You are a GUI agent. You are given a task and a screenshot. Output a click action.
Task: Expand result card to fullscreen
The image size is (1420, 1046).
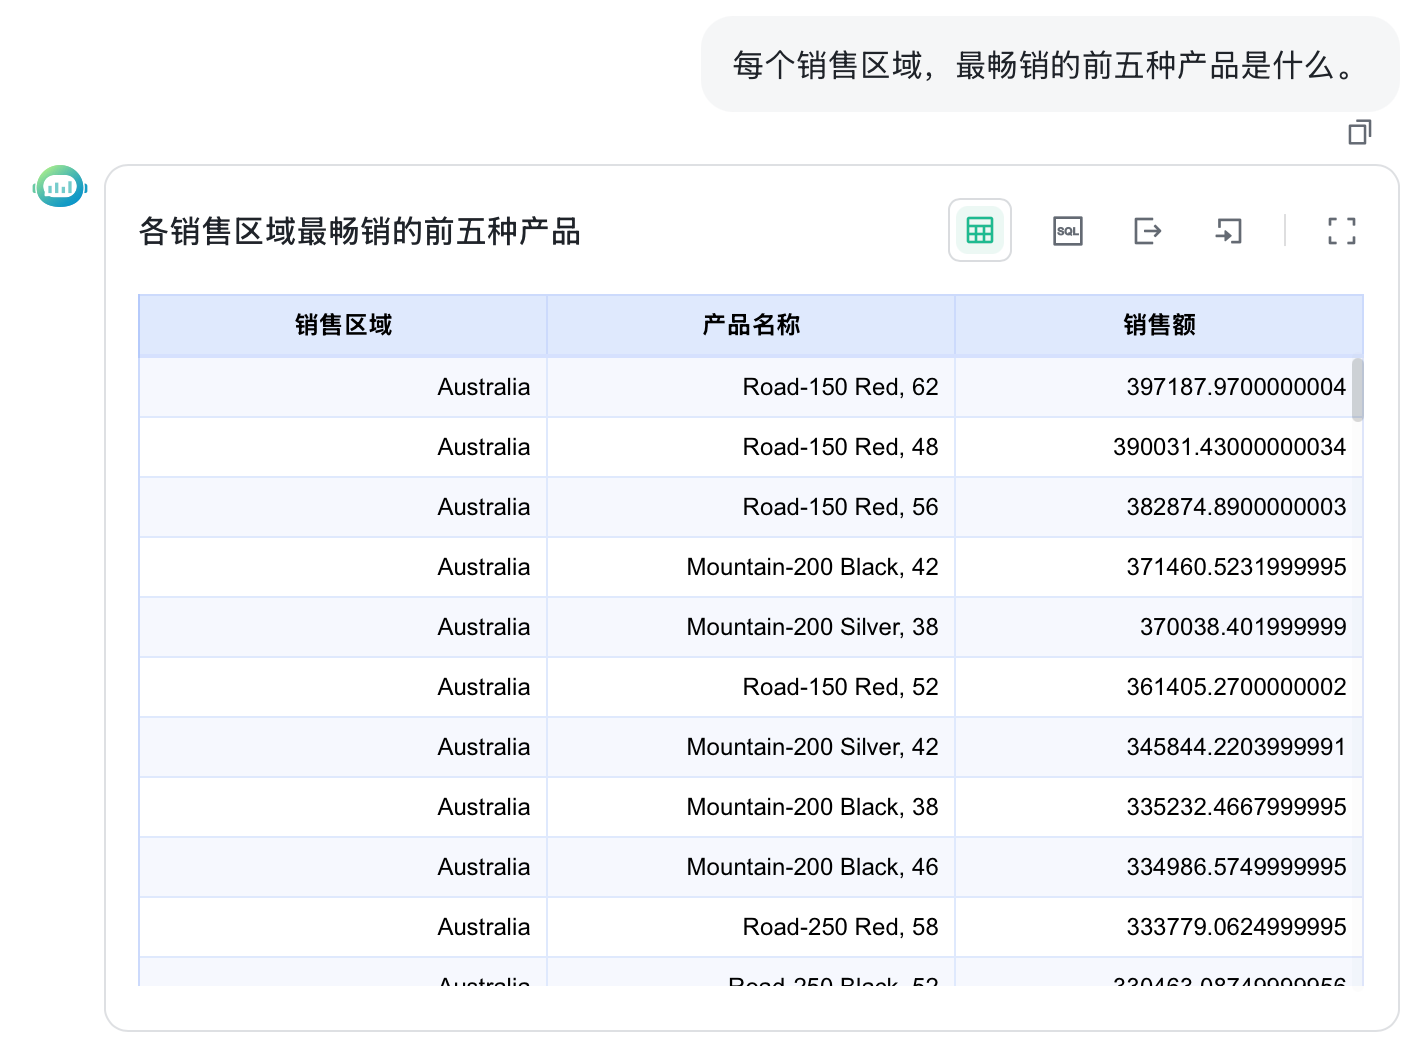[x=1341, y=231]
